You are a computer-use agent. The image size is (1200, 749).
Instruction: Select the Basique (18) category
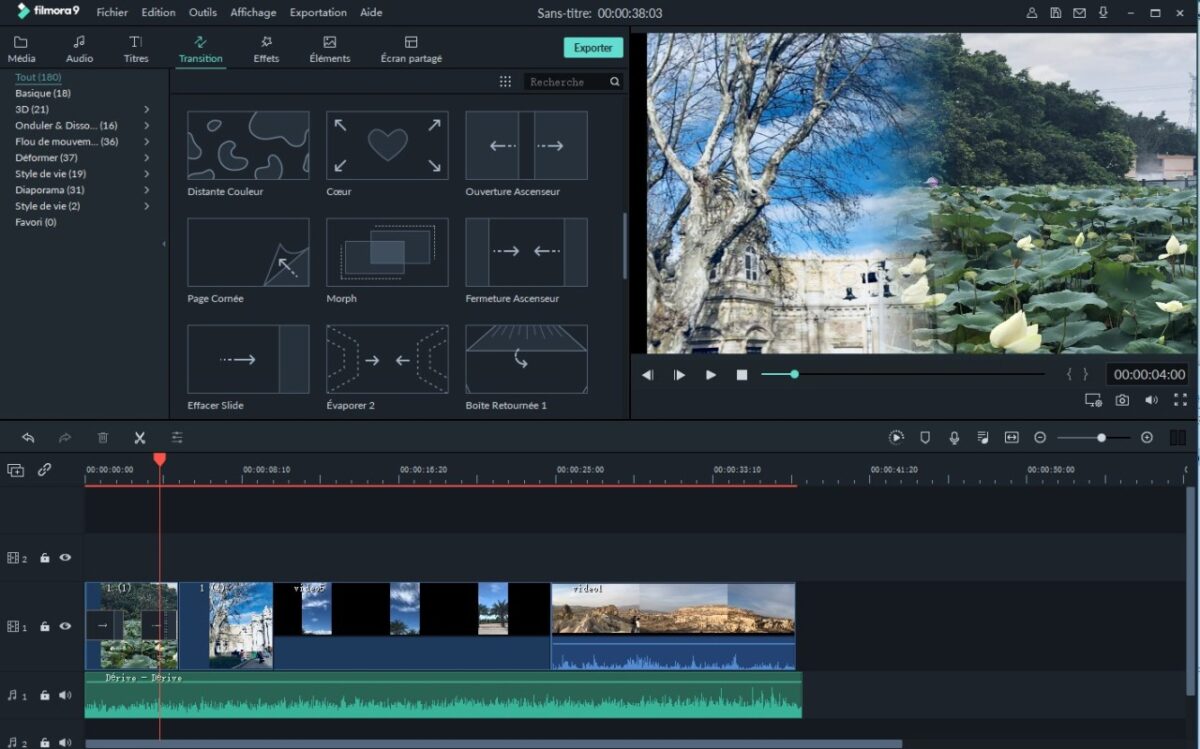click(x=43, y=93)
